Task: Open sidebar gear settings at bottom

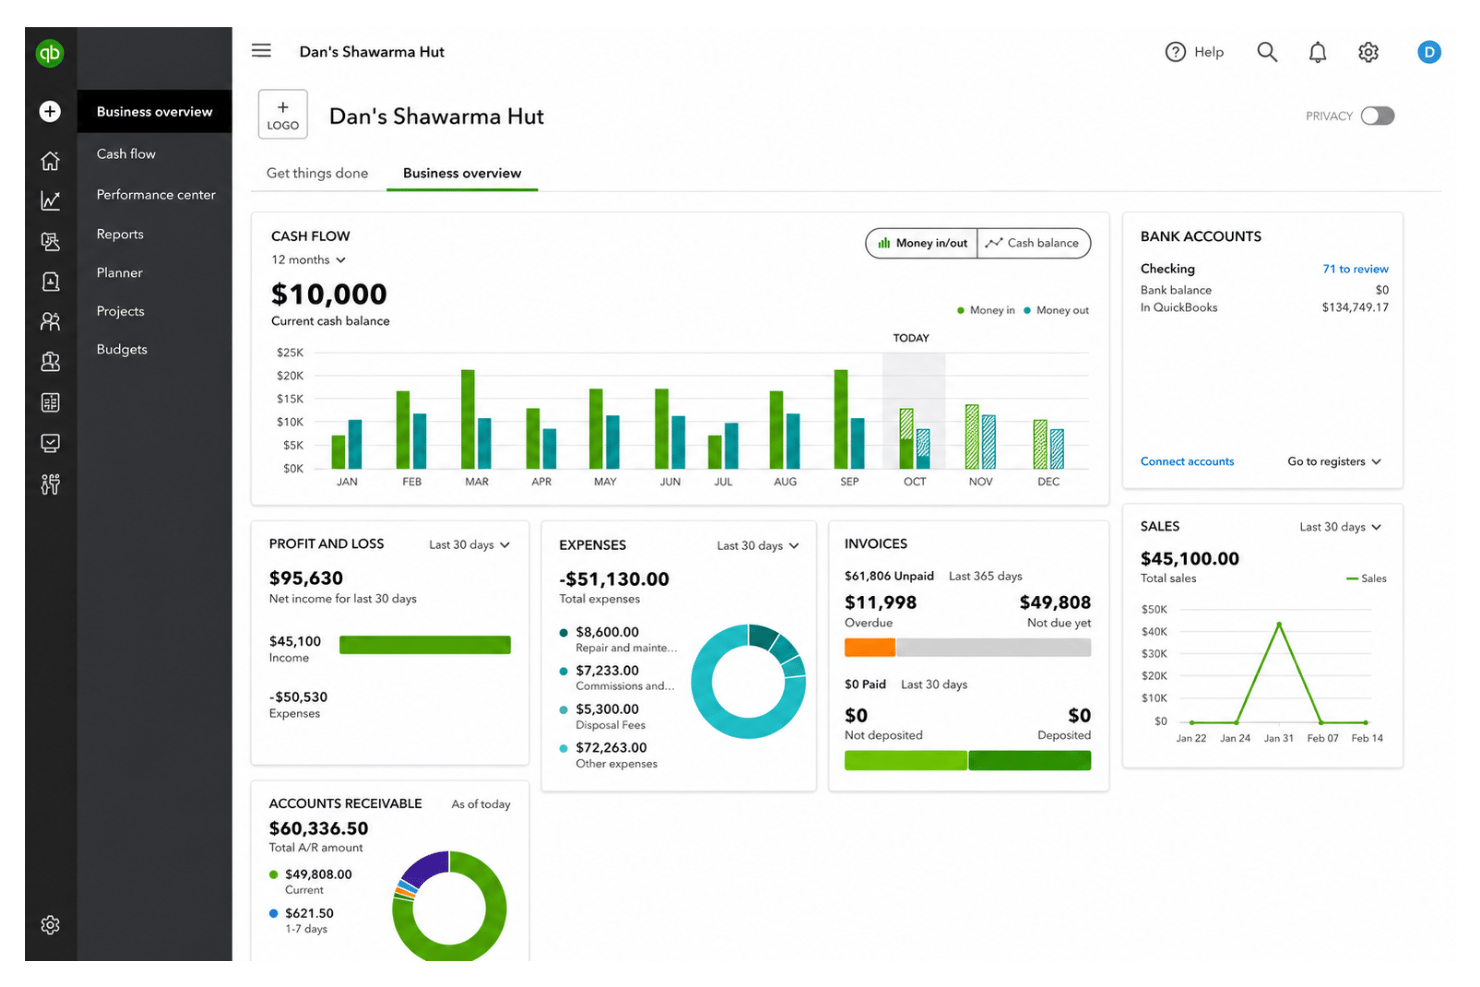Action: pos(50,925)
